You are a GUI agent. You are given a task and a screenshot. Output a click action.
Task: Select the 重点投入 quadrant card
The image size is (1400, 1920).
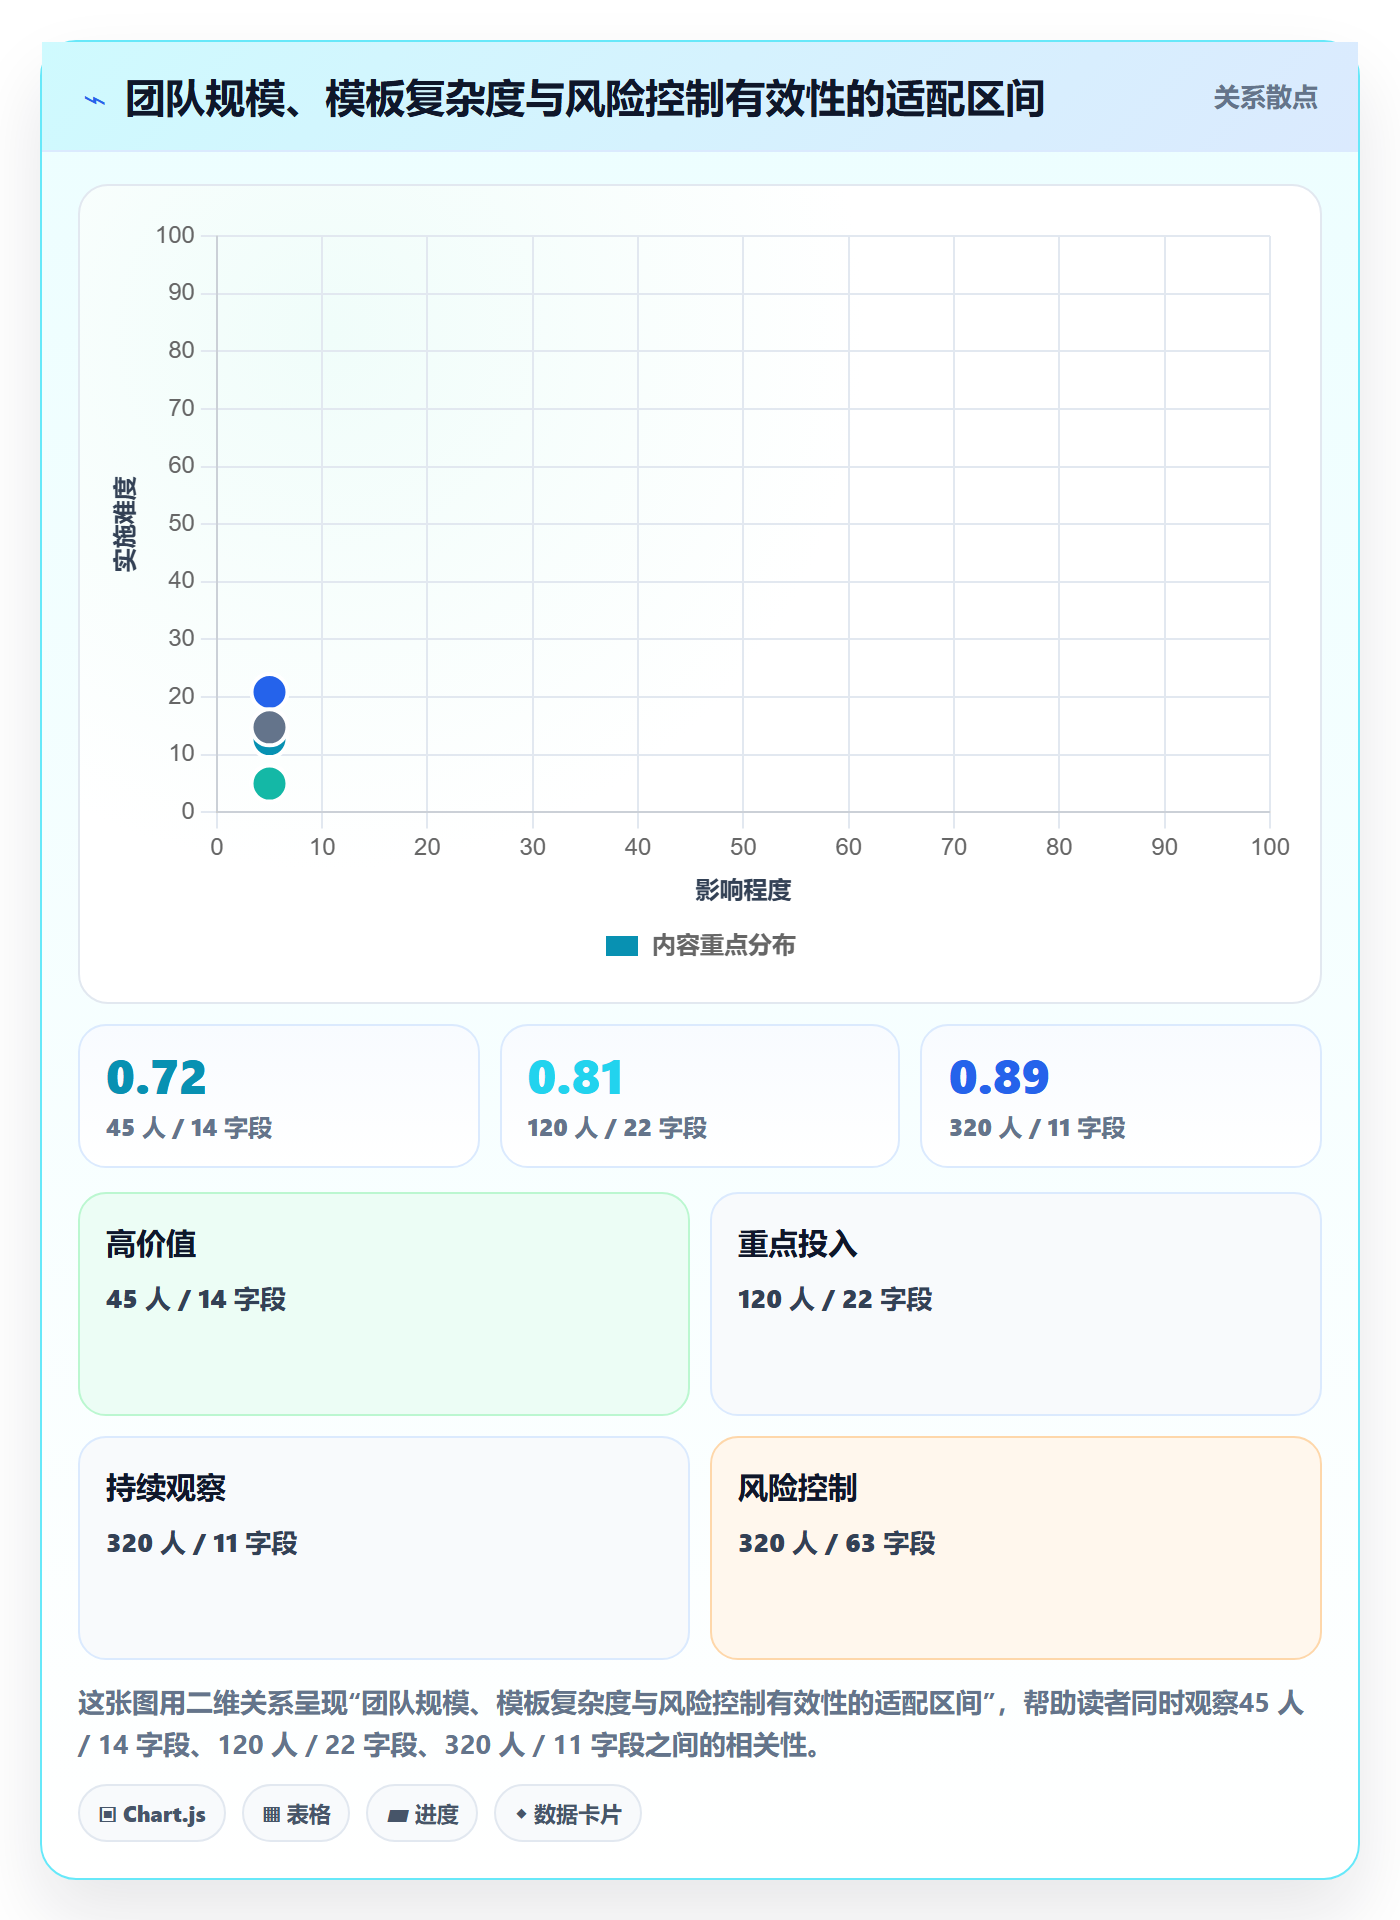point(1016,1304)
